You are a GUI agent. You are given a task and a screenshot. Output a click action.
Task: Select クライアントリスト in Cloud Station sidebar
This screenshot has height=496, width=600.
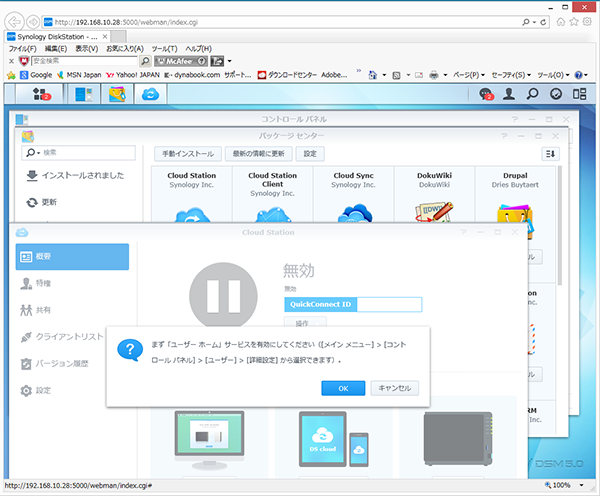pyautogui.click(x=62, y=337)
